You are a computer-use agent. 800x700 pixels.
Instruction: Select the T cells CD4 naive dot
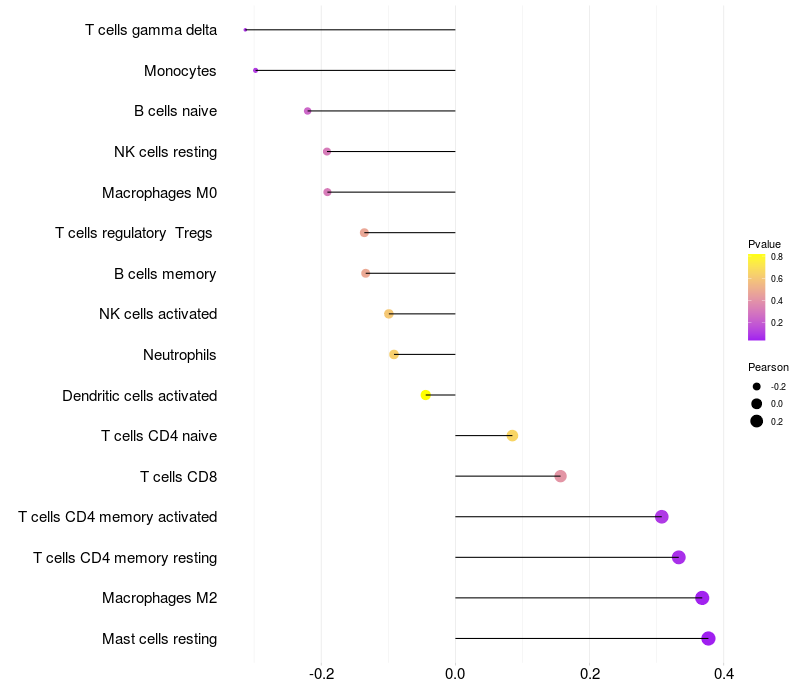point(512,435)
